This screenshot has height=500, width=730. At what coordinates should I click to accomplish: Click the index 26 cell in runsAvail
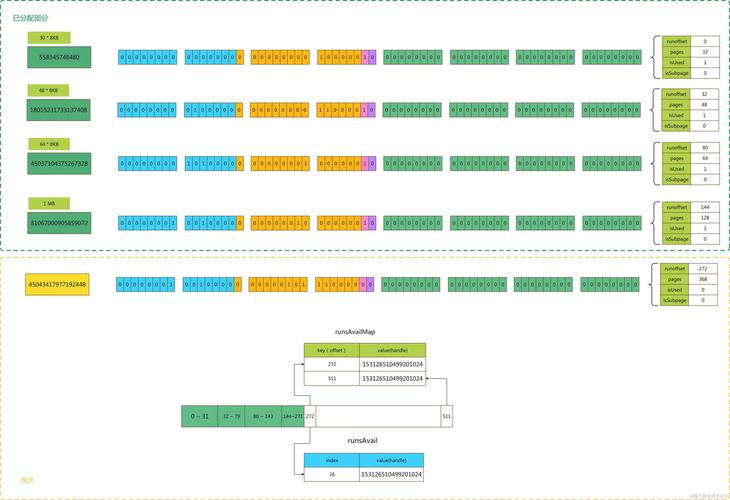coord(331,474)
